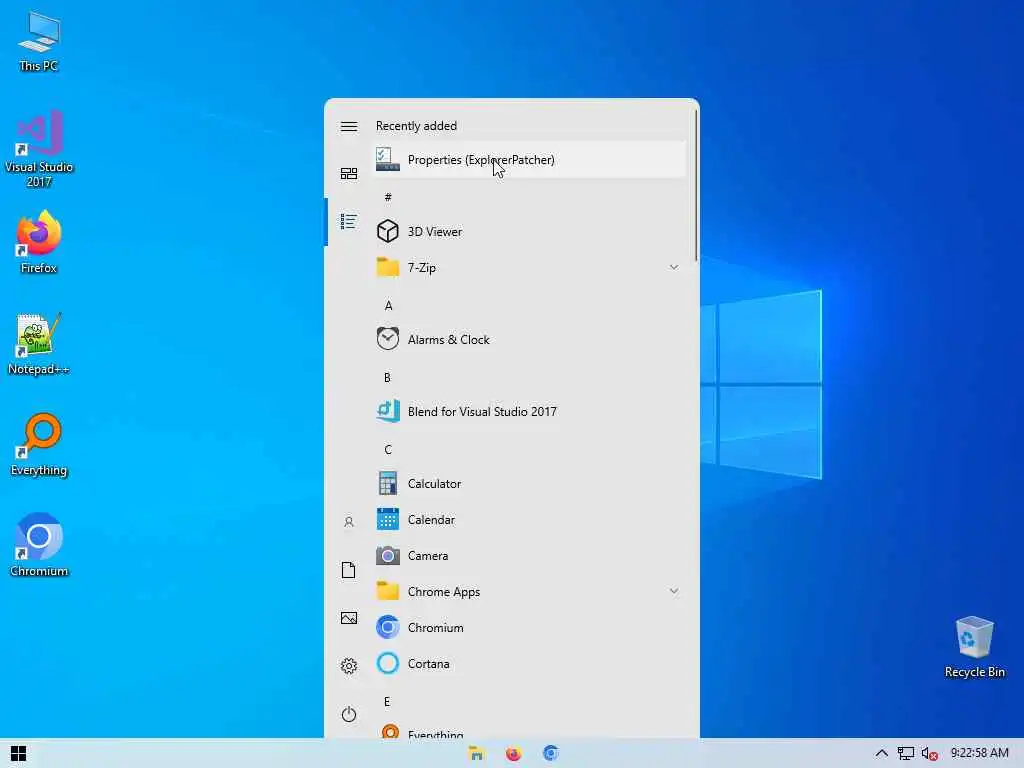
Task: Select the Firefox desktop shortcut
Action: (39, 242)
